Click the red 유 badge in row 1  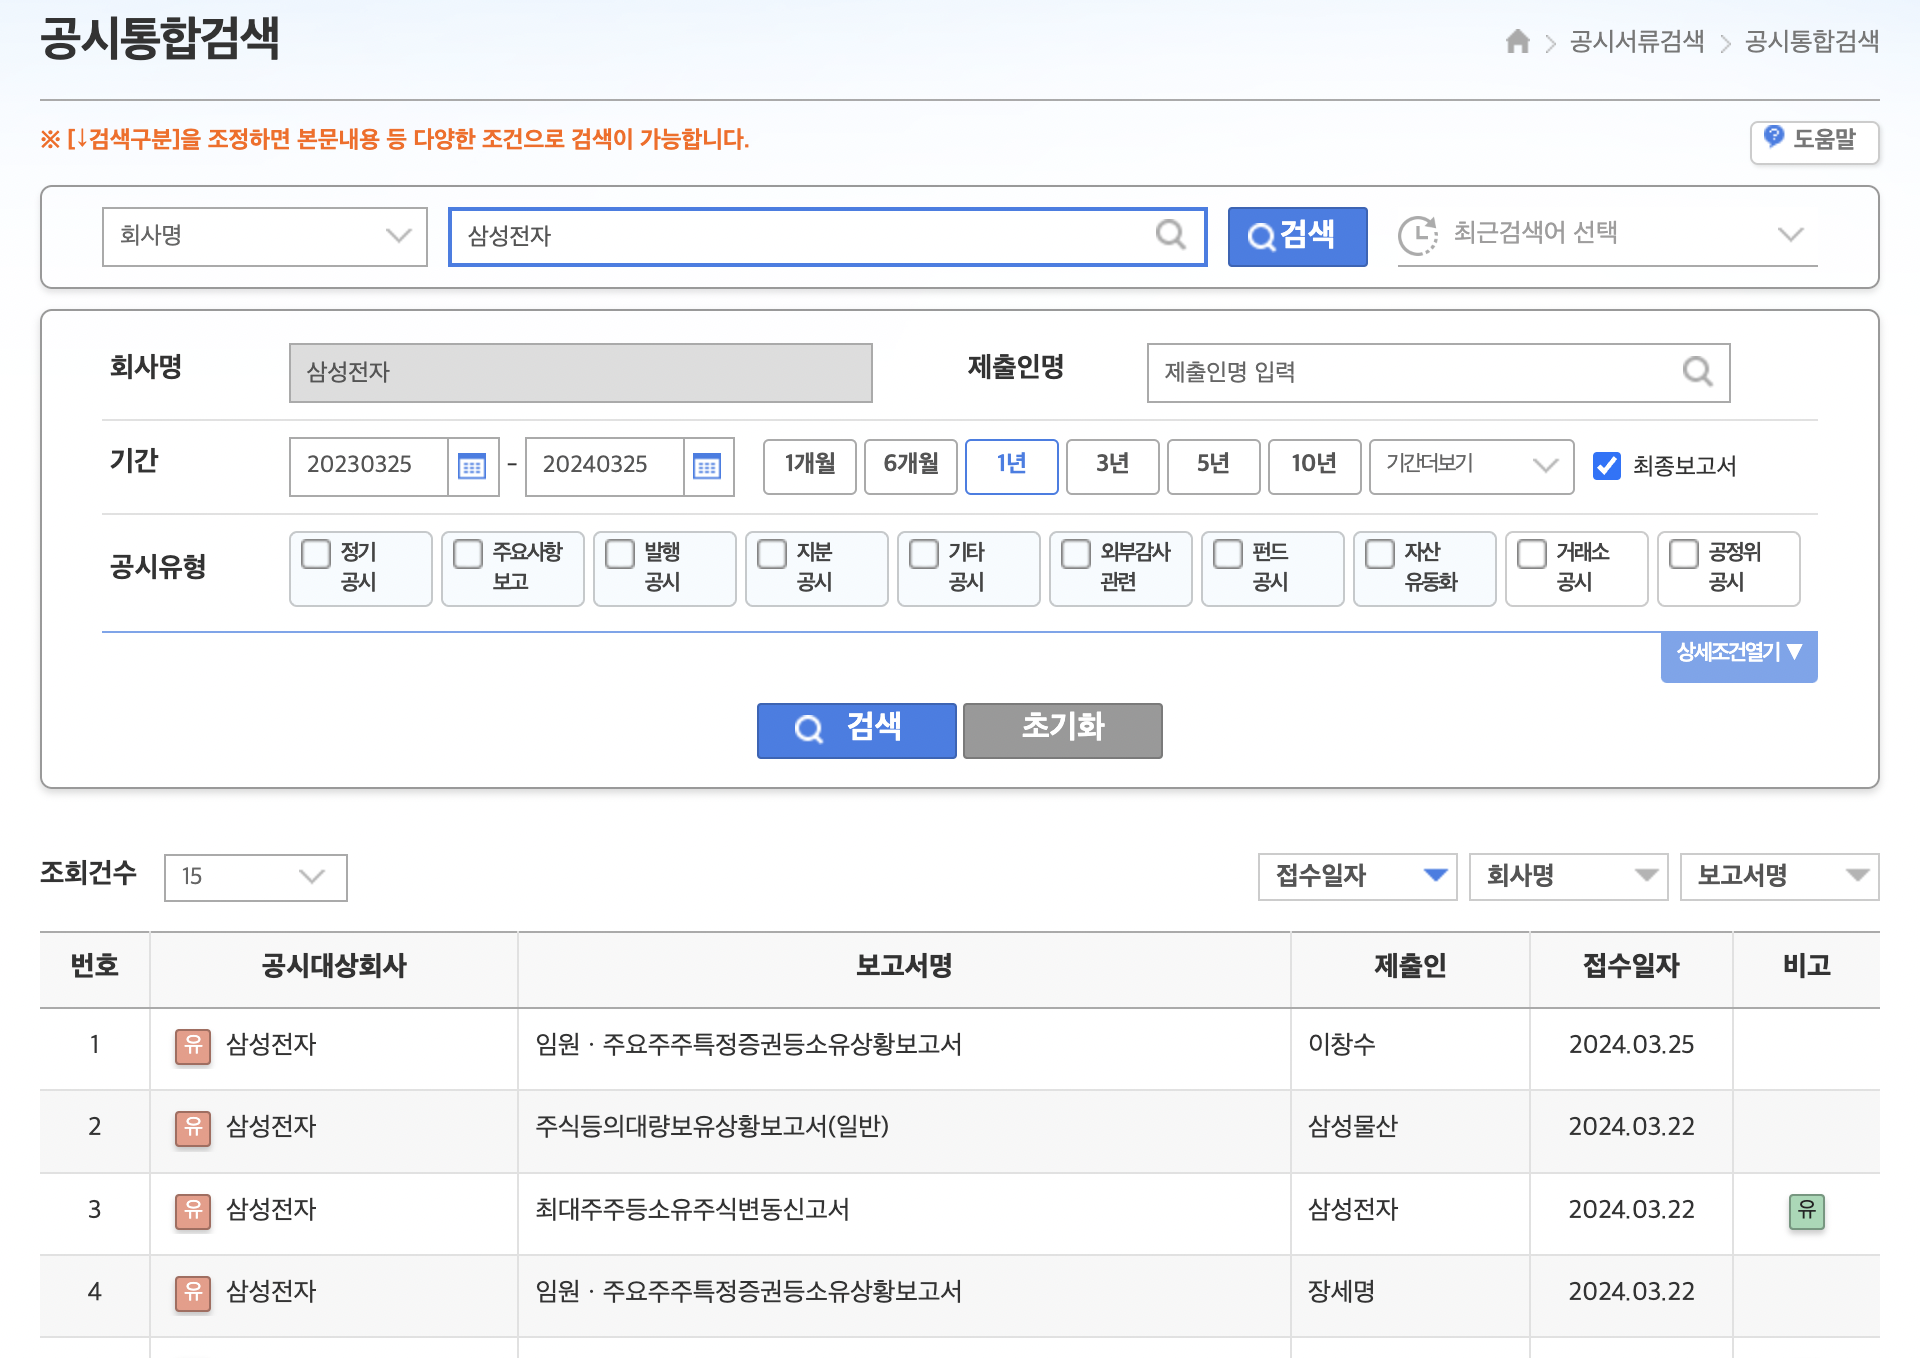pos(193,1045)
